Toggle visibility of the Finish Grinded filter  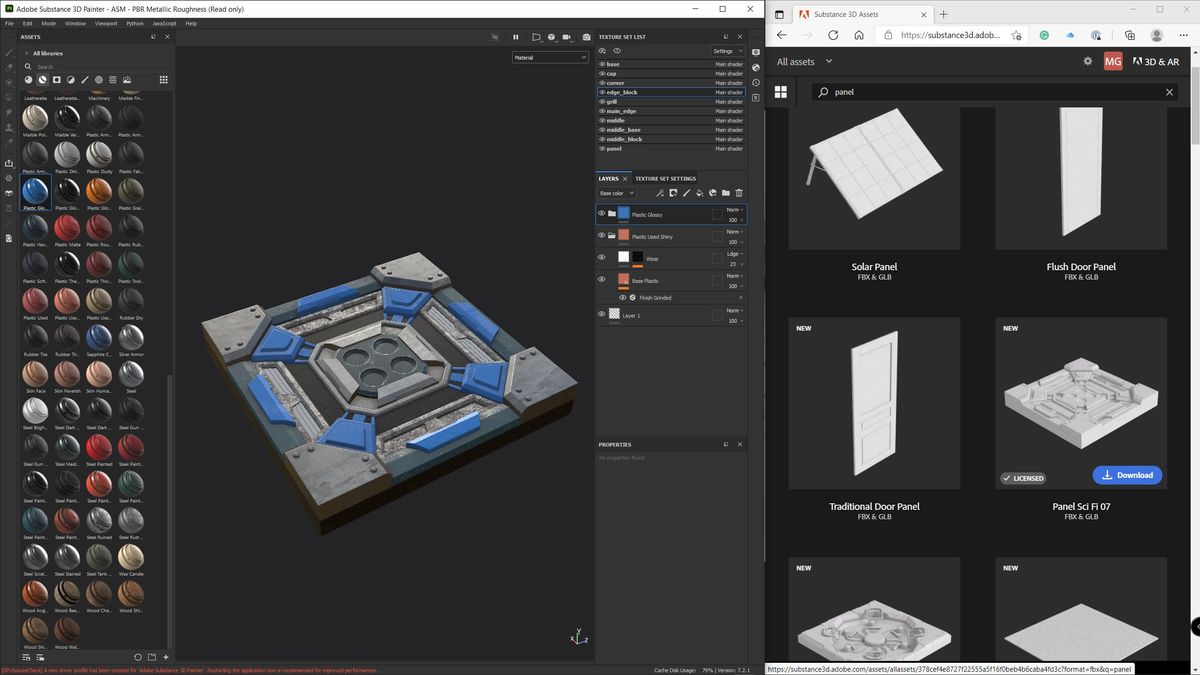pos(623,297)
